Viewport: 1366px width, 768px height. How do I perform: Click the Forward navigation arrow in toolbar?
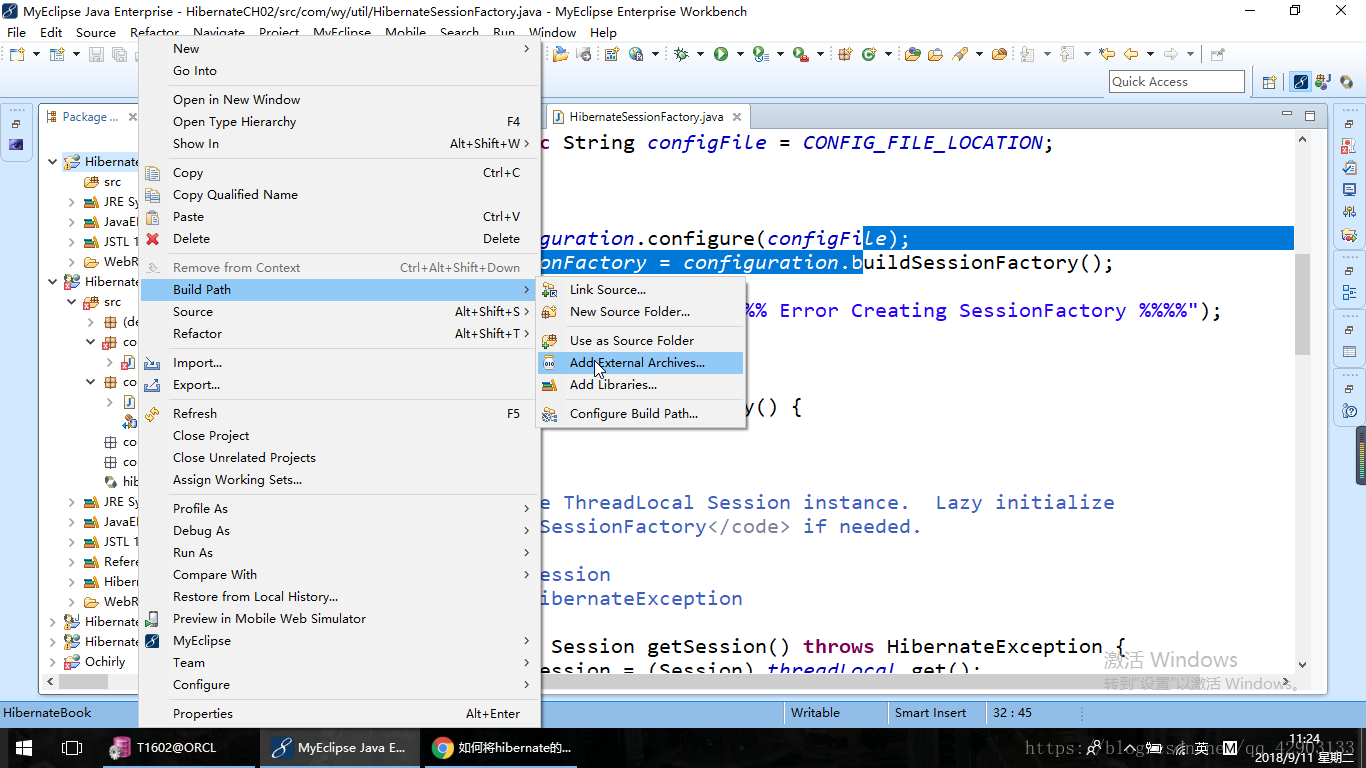pyautogui.click(x=1171, y=54)
